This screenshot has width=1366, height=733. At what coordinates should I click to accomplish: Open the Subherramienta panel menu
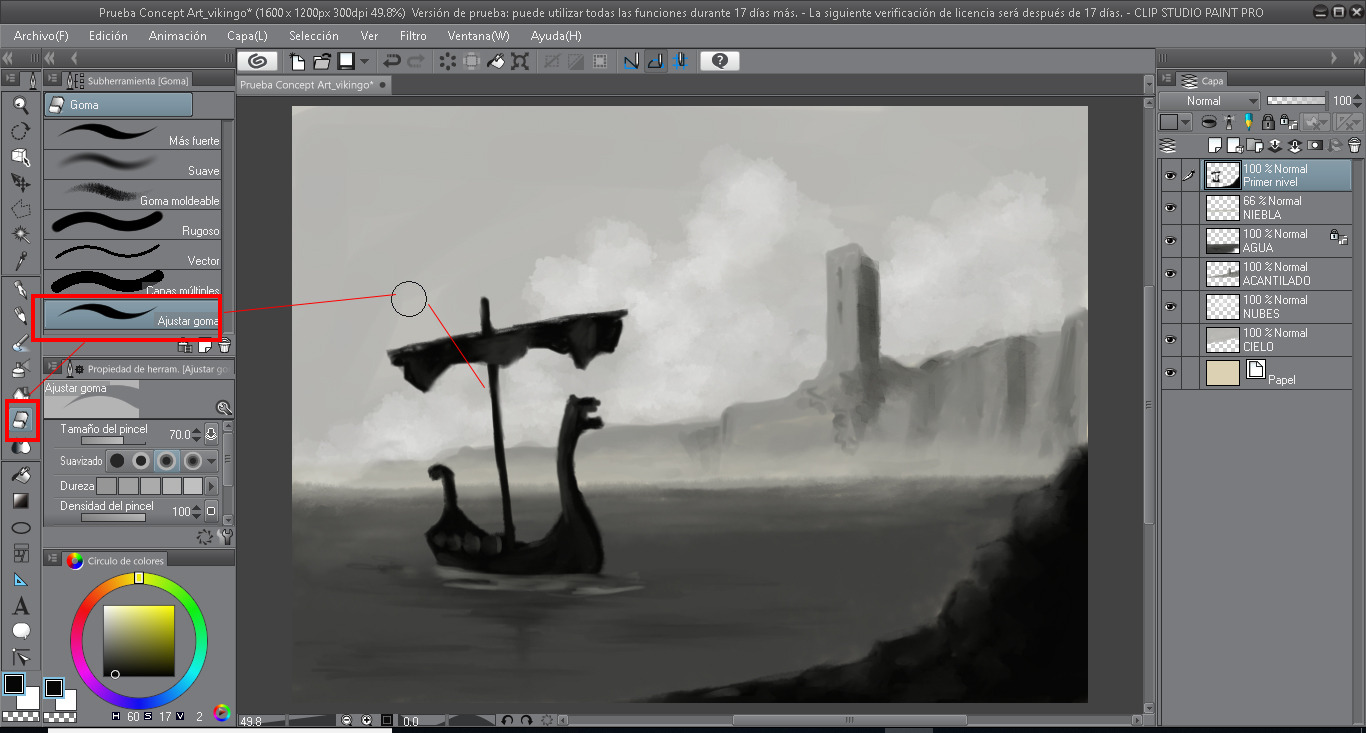pos(51,80)
